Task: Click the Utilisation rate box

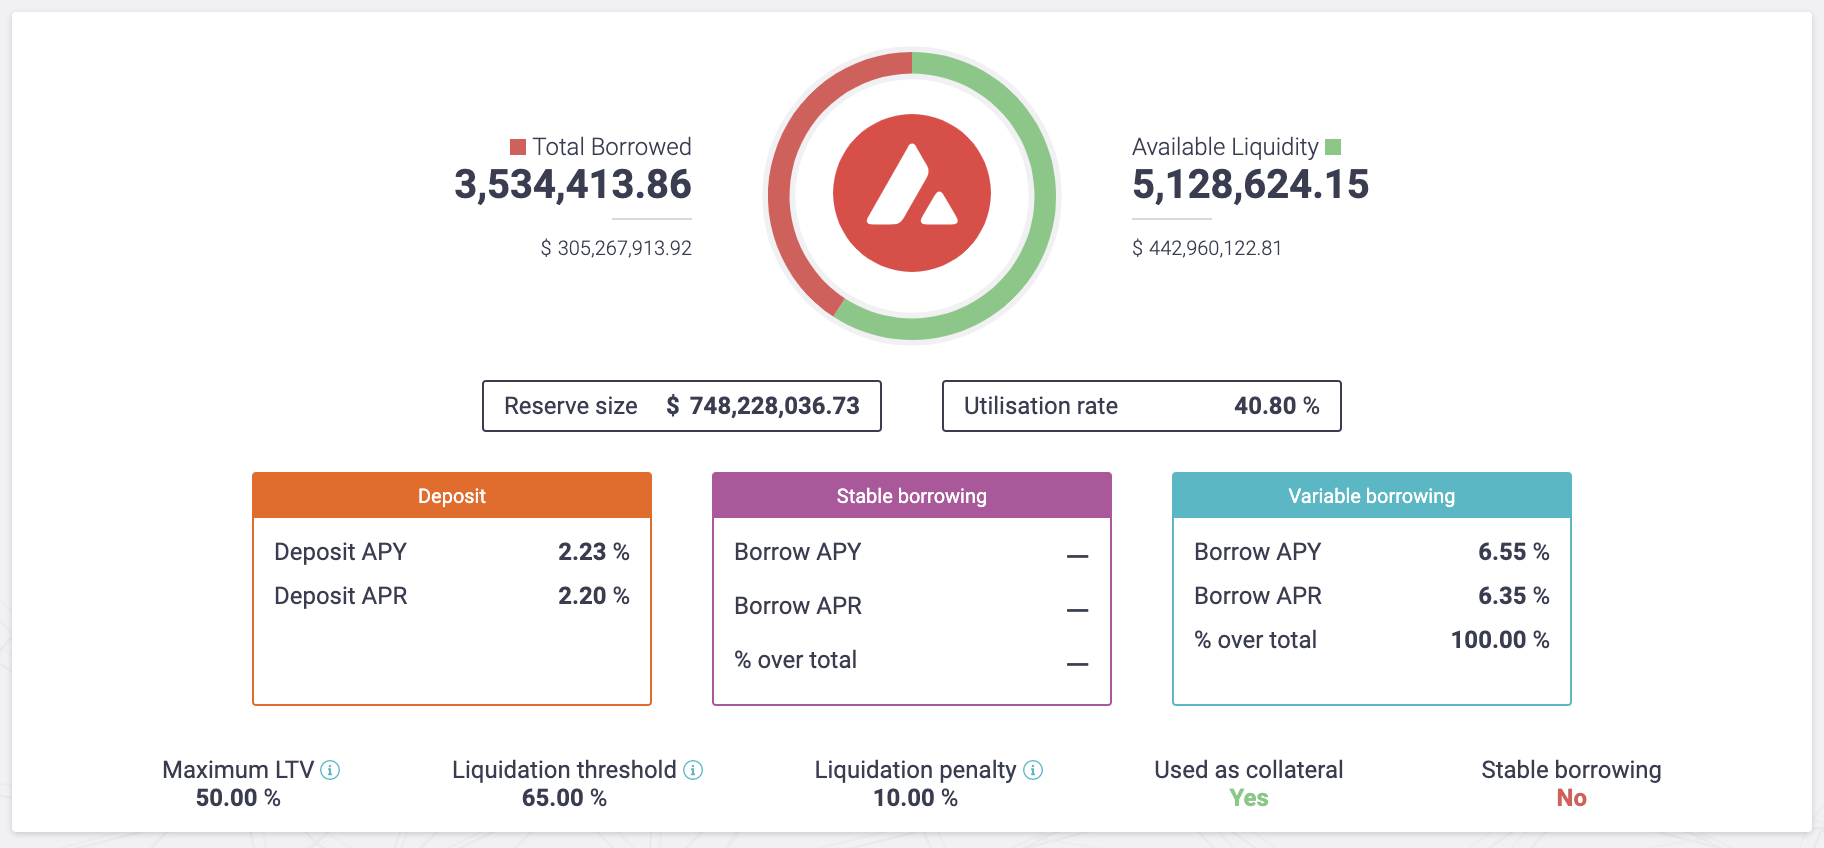Action: pos(1142,406)
